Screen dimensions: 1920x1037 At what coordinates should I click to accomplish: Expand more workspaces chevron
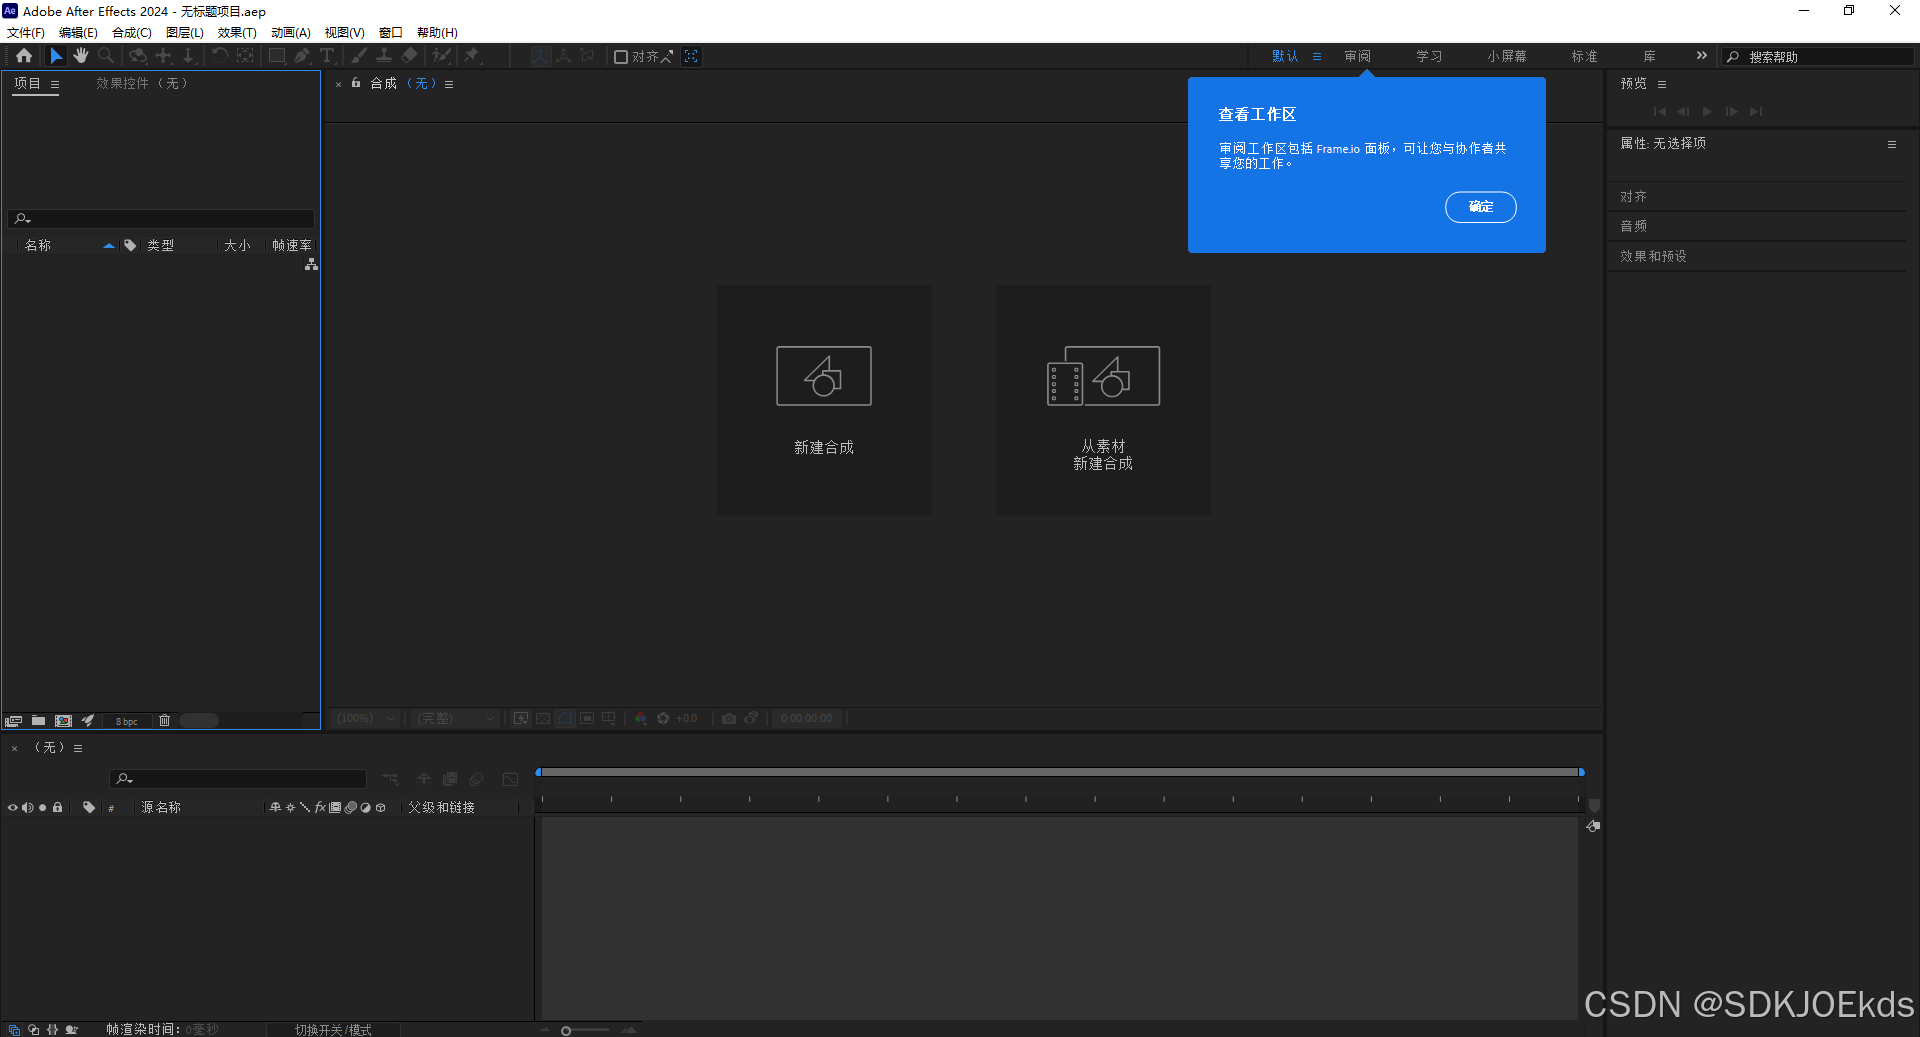(x=1702, y=56)
